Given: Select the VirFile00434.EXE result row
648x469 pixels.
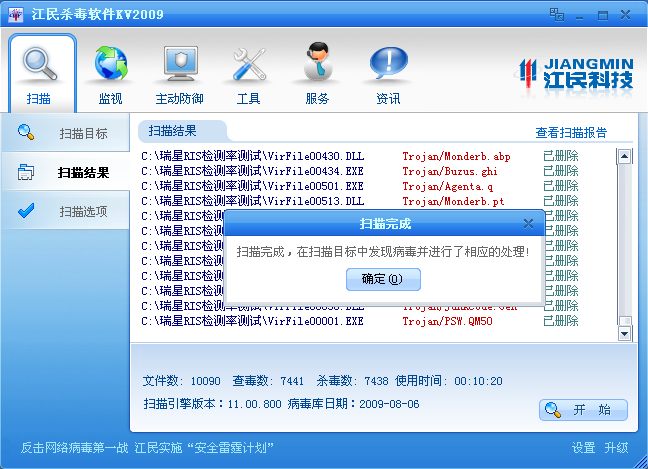Looking at the screenshot, I should (x=360, y=171).
